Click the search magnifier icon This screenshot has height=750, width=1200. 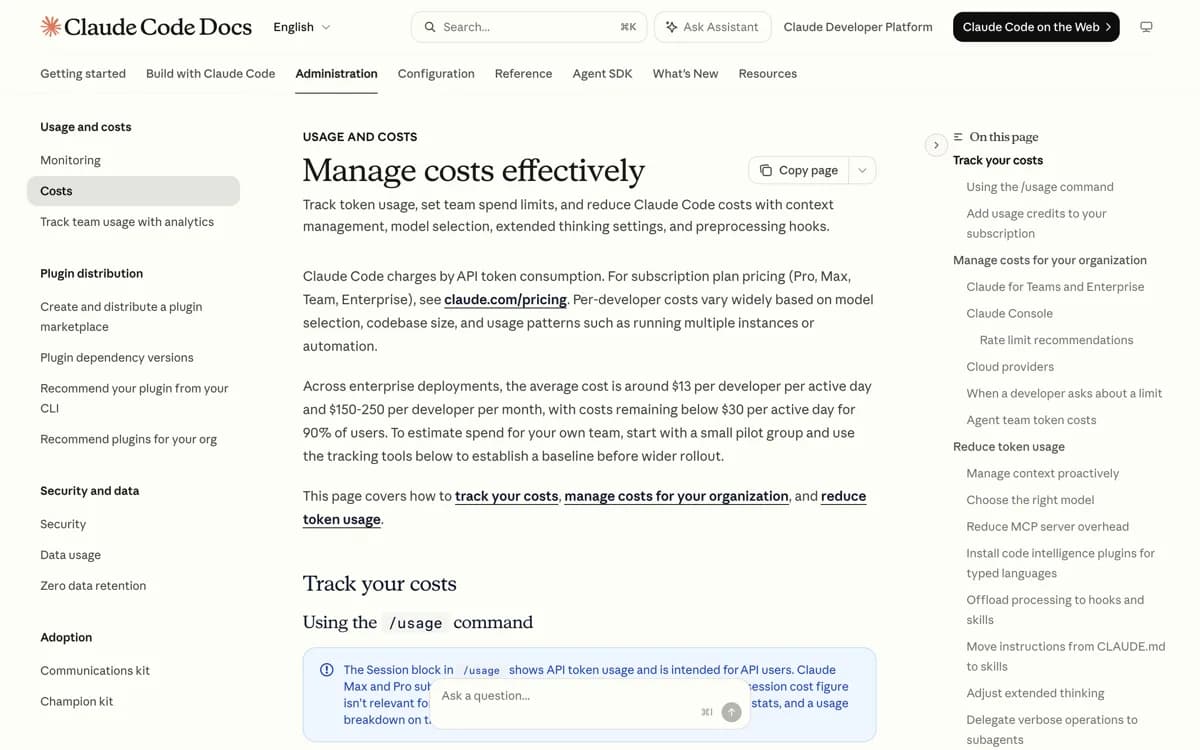tap(430, 27)
